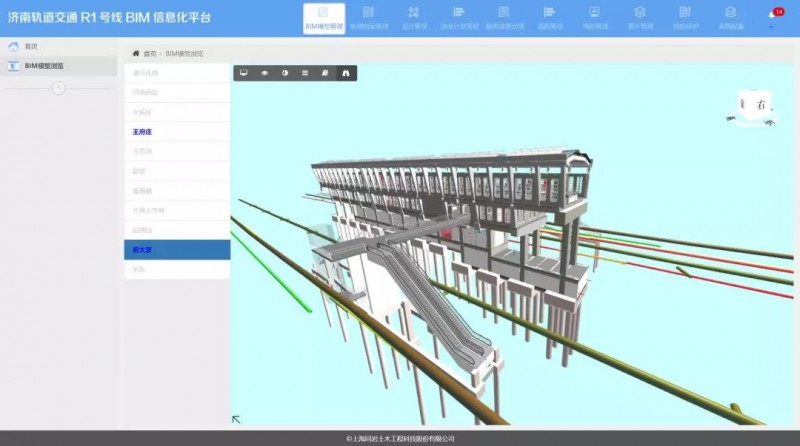Open the notification bell with red badge
The height and width of the screenshot is (446, 800).
click(x=773, y=14)
